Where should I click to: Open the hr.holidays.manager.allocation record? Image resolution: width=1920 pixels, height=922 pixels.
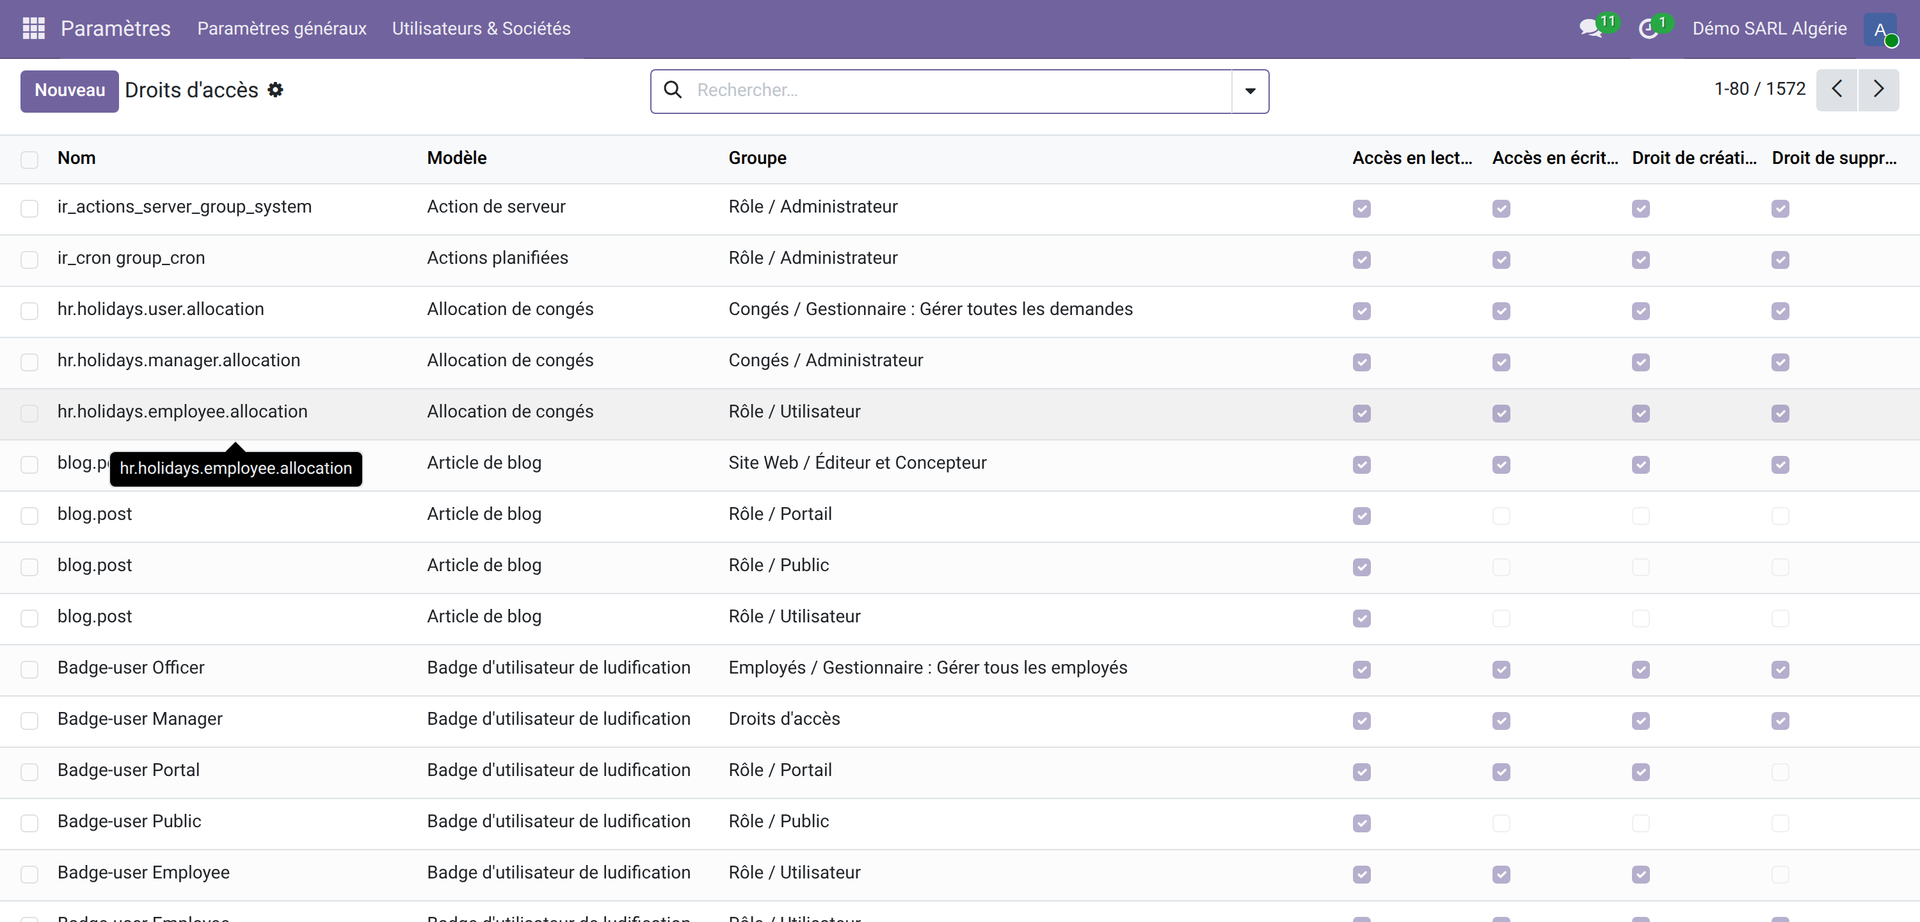point(178,360)
